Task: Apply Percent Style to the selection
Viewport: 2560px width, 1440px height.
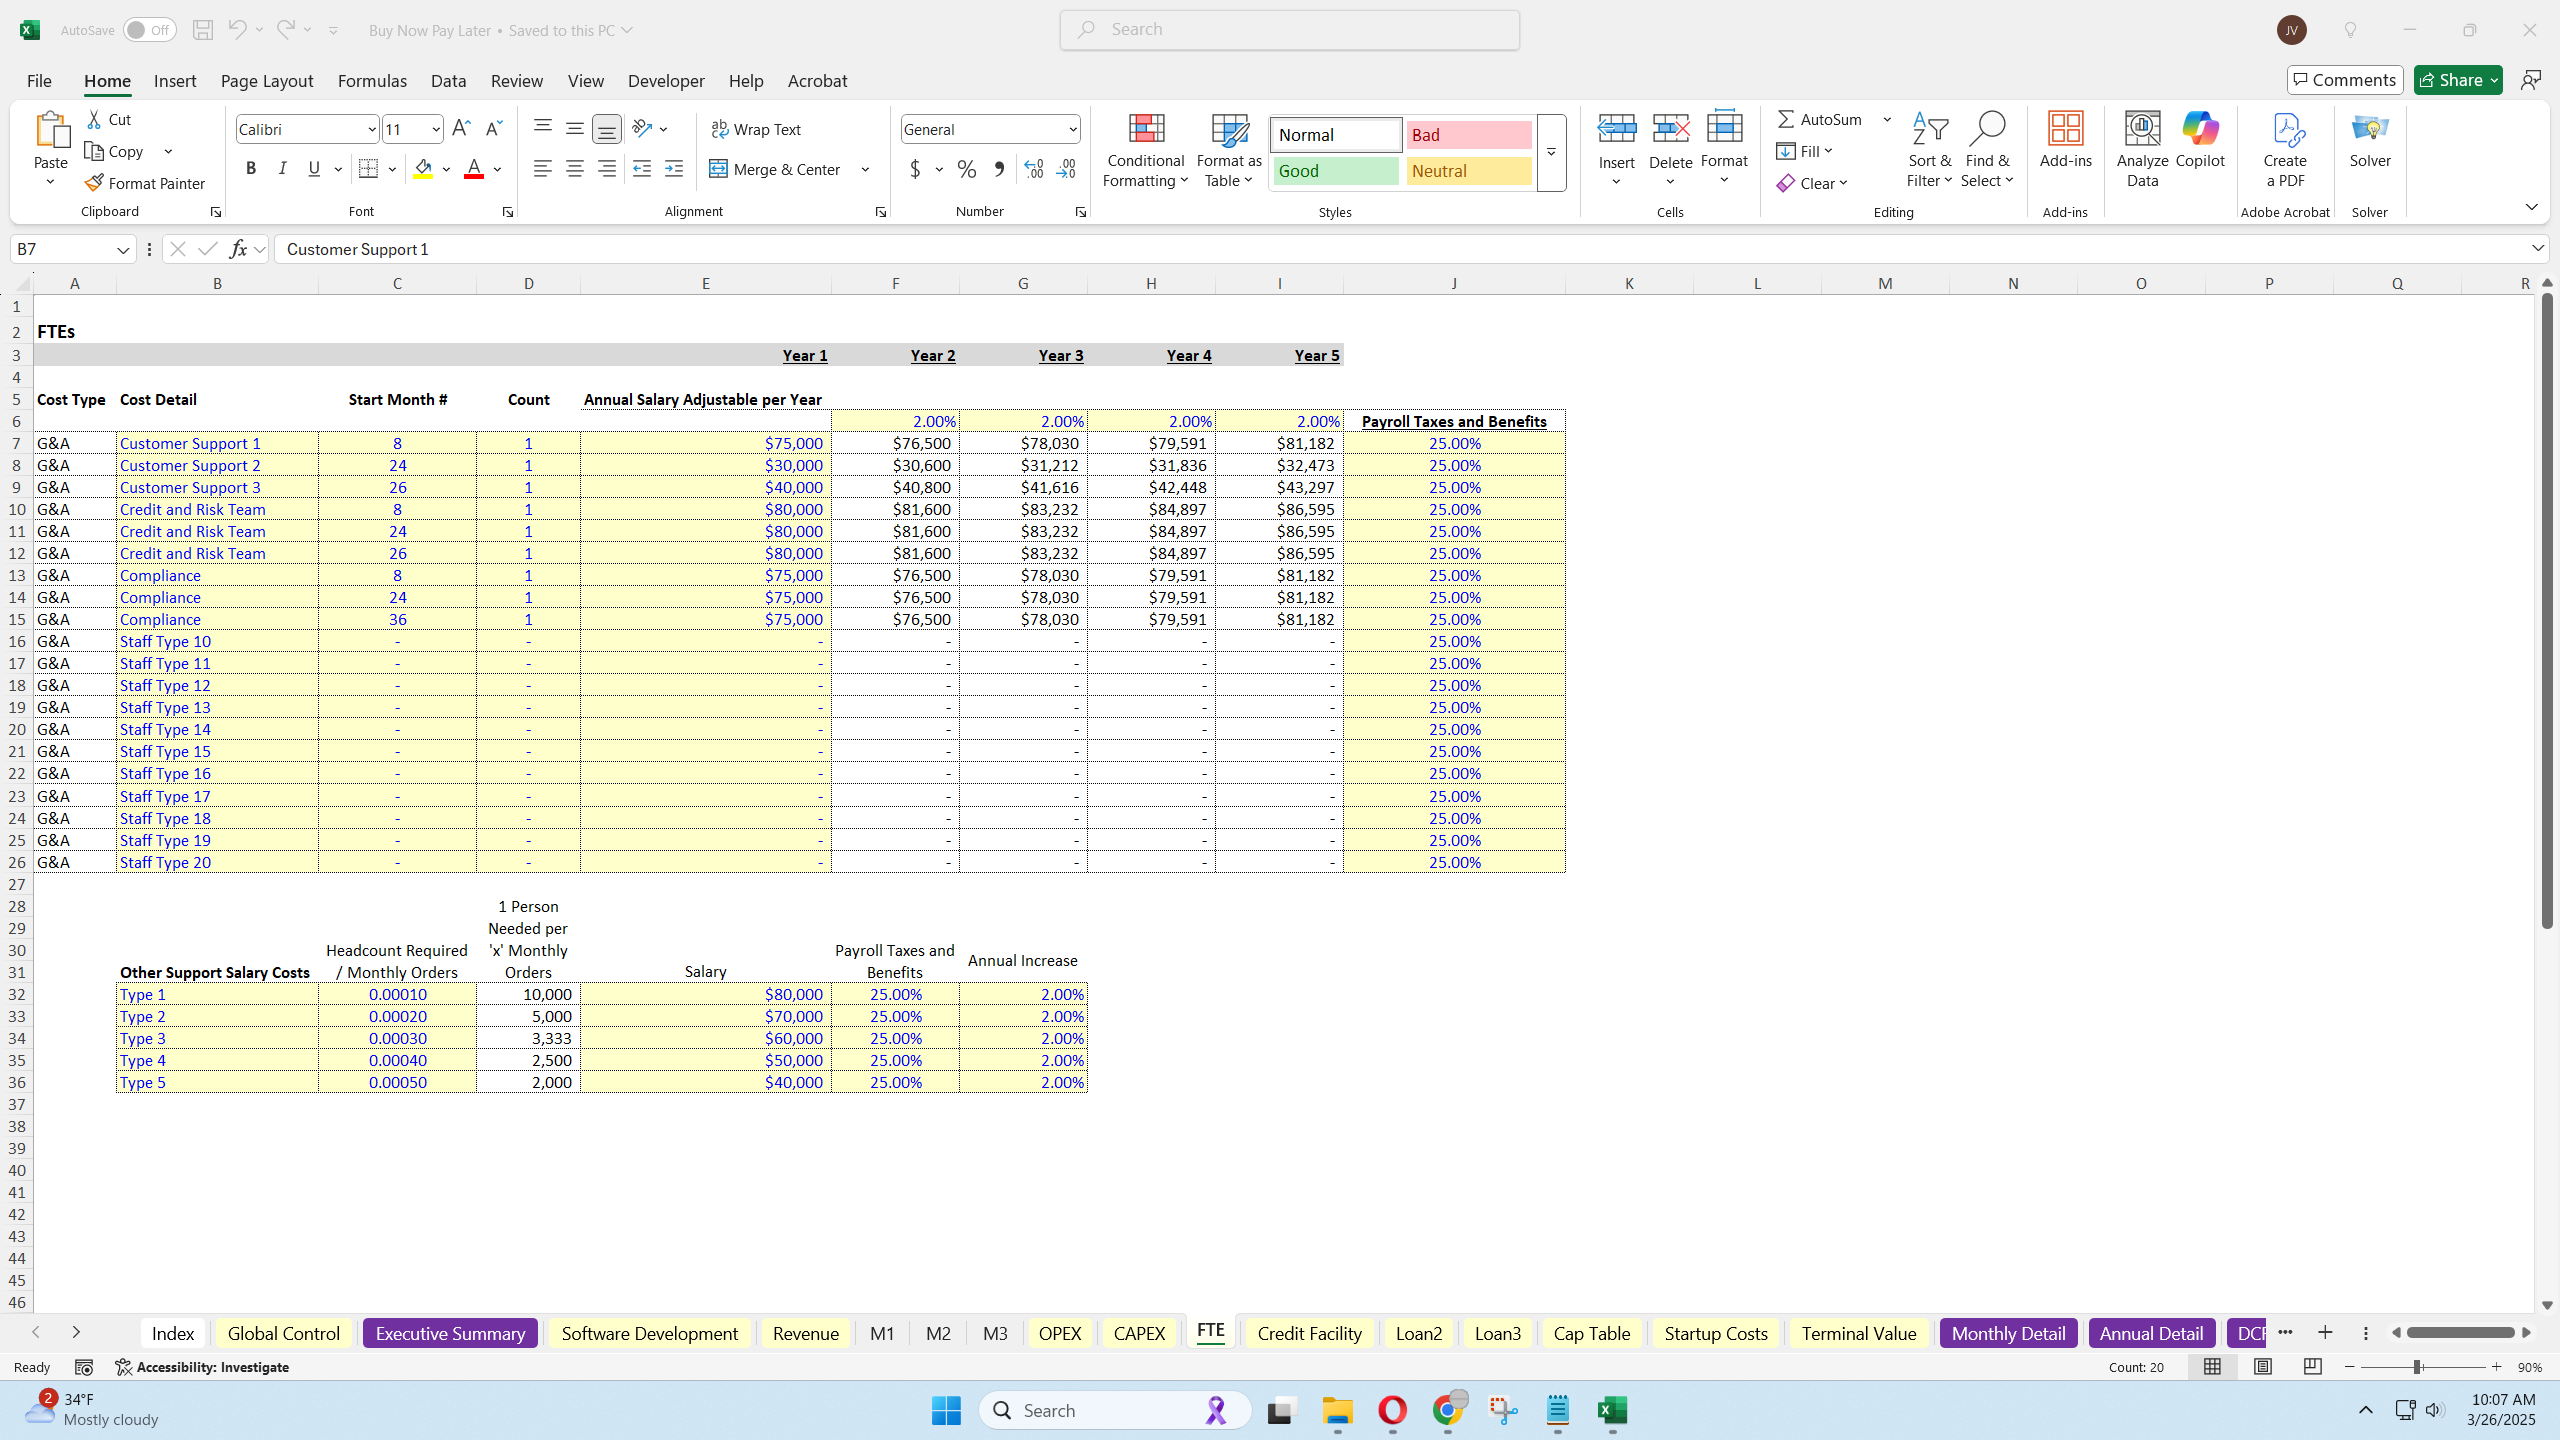Action: [965, 169]
